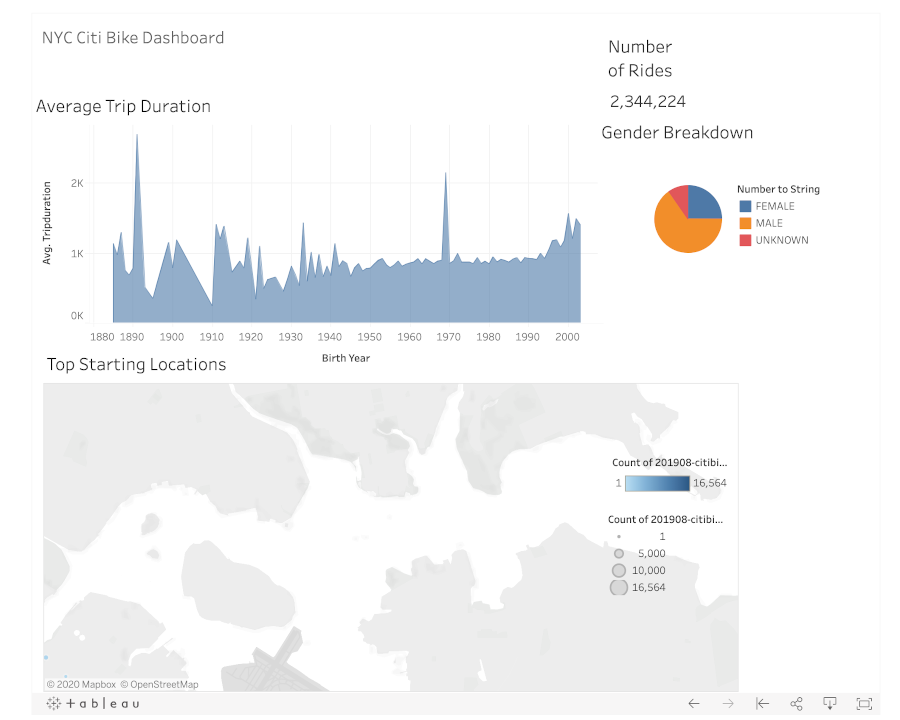Select the 16,564 size legend circle

[619, 587]
